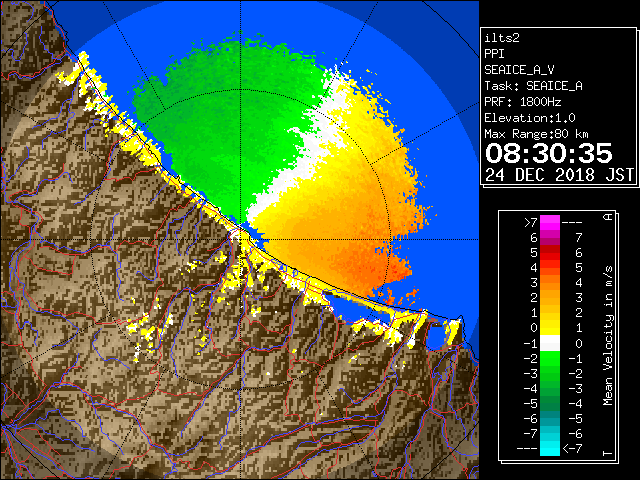Select the "Task: SEAICE_A" line
Image resolution: width=640 pixels, height=480 pixels.
click(x=533, y=86)
